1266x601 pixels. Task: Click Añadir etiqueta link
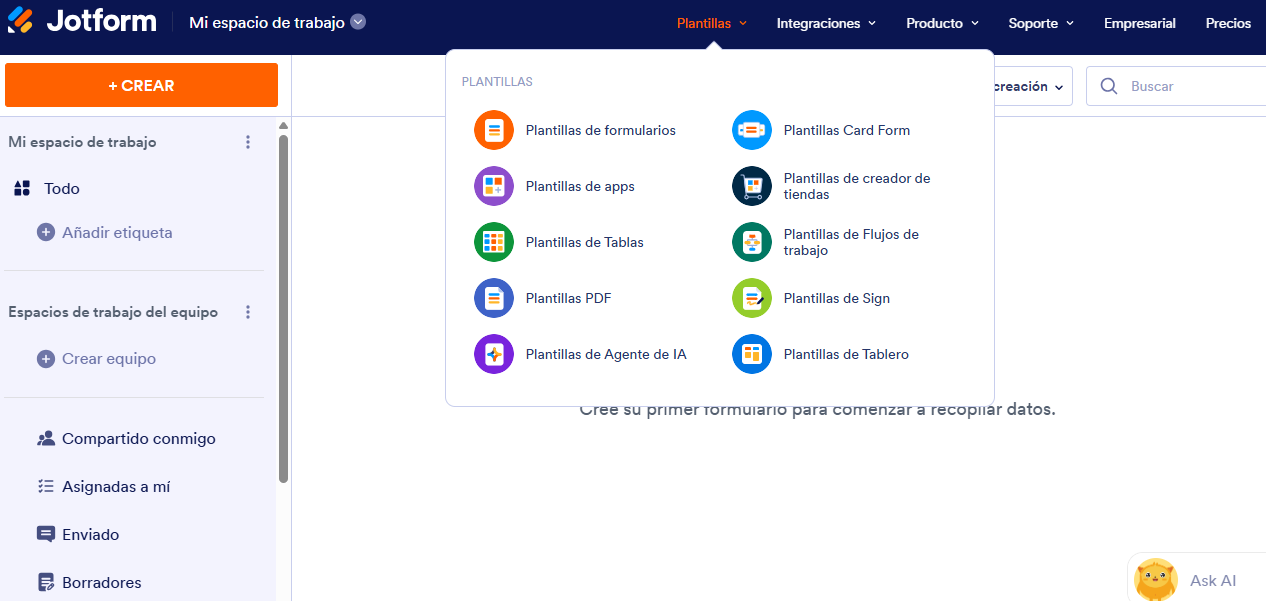coord(117,232)
